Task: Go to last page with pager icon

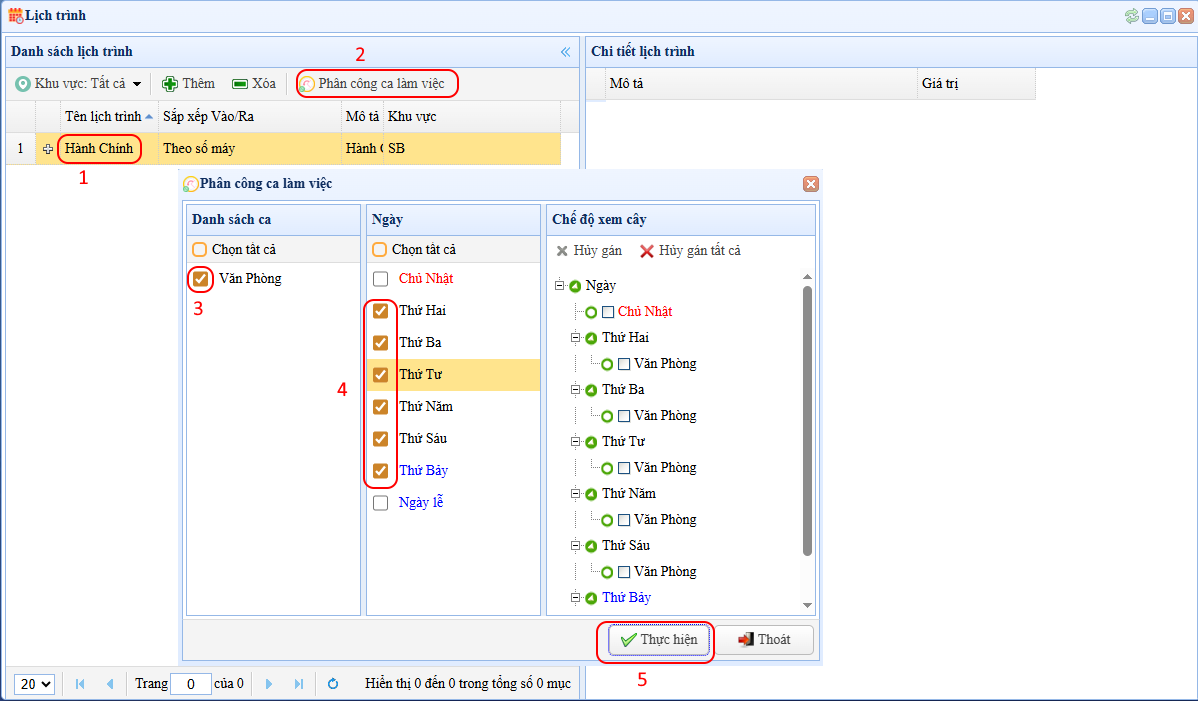Action: click(x=299, y=683)
